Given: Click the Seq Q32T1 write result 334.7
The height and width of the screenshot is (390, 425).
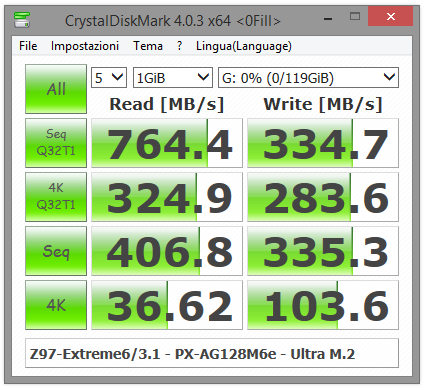Looking at the screenshot, I should point(323,143).
